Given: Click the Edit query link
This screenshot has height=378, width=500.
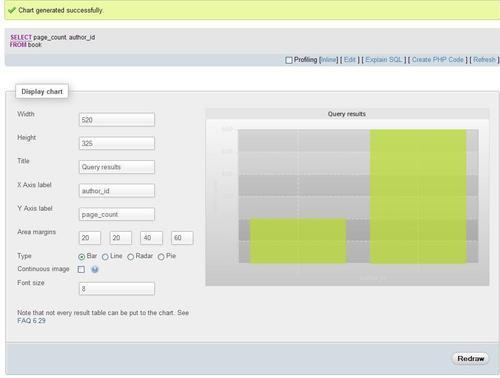Looking at the screenshot, I should tap(350, 60).
